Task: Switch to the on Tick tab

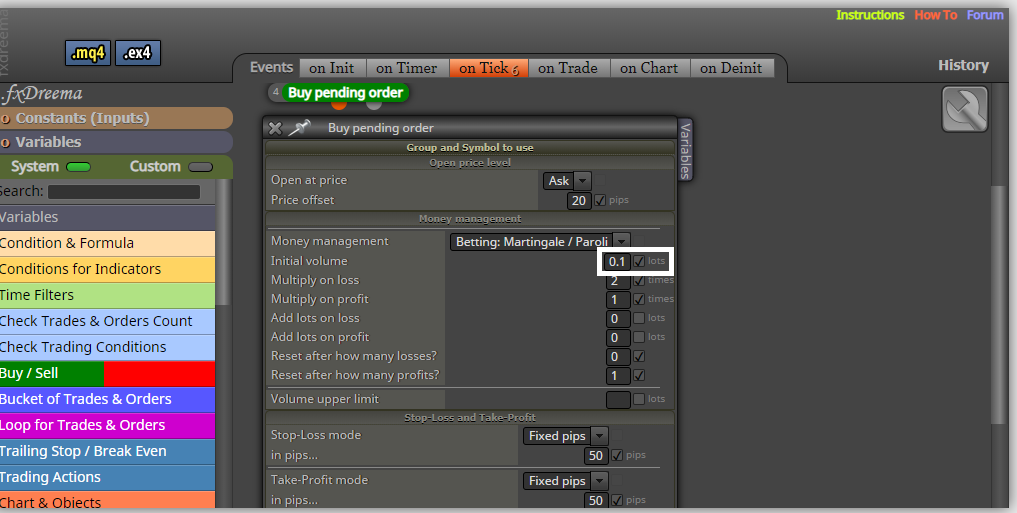Action: [488, 68]
